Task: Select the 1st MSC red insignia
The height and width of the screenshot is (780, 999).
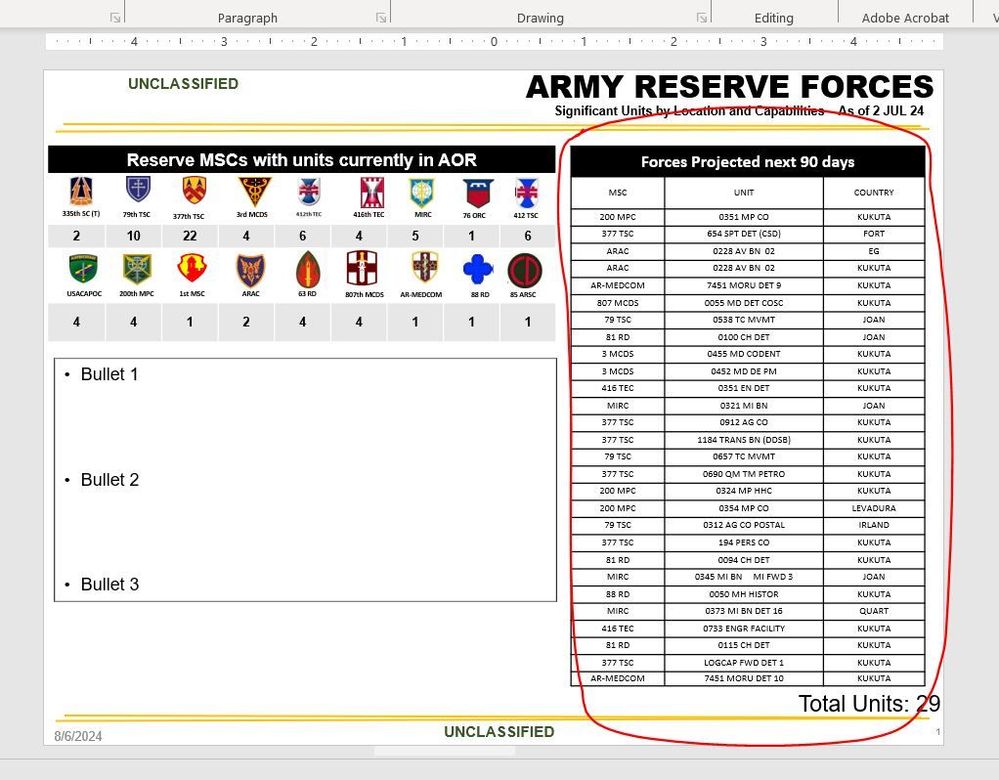Action: pos(192,268)
